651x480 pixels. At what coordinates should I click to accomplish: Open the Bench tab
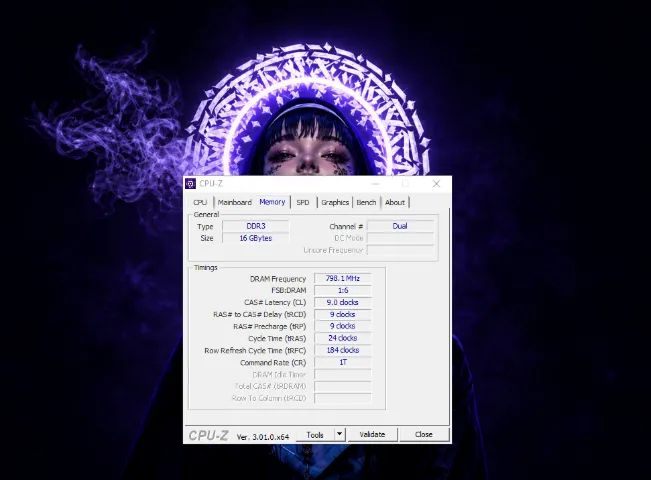pos(366,202)
